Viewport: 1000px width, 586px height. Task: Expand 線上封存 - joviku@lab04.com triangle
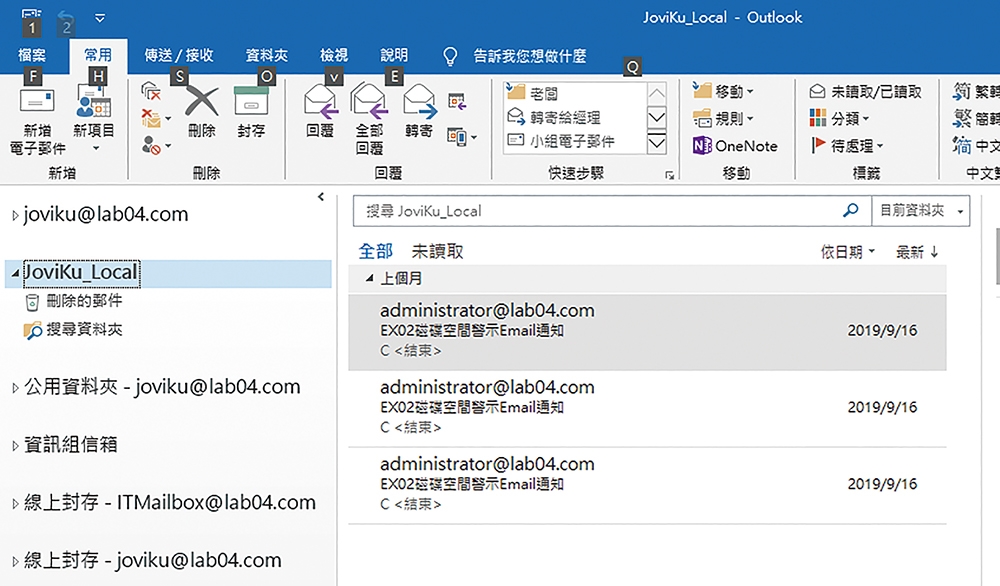15,562
